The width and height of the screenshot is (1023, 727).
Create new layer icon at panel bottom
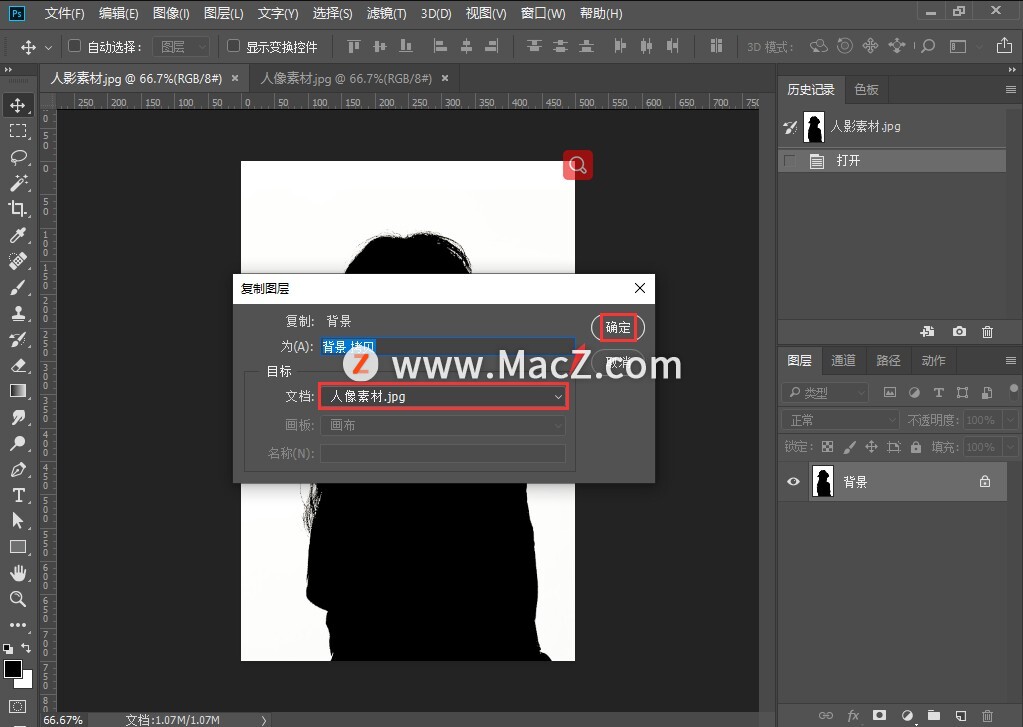coord(960,715)
